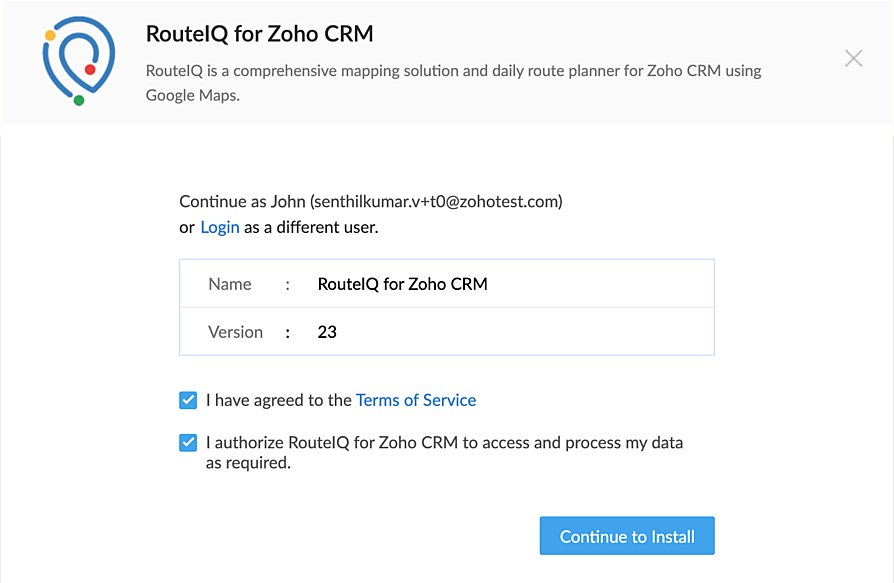Click the RouteIQ map pin logo

[x=78, y=62]
